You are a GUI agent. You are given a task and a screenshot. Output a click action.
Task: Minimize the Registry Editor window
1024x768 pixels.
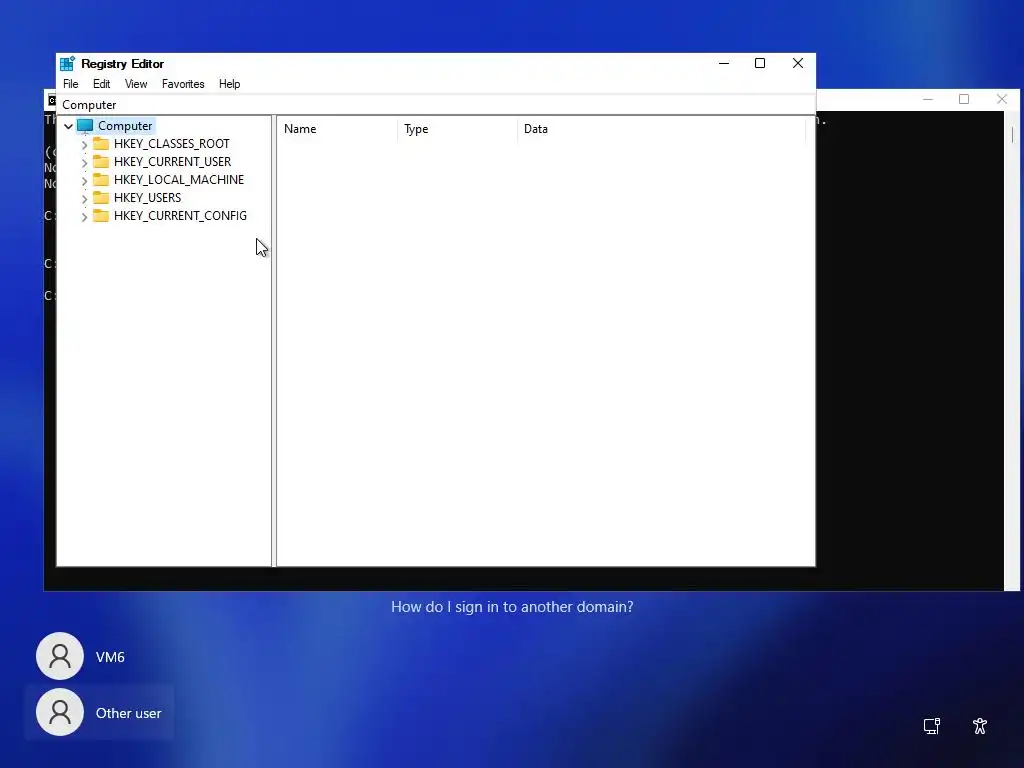(x=724, y=63)
